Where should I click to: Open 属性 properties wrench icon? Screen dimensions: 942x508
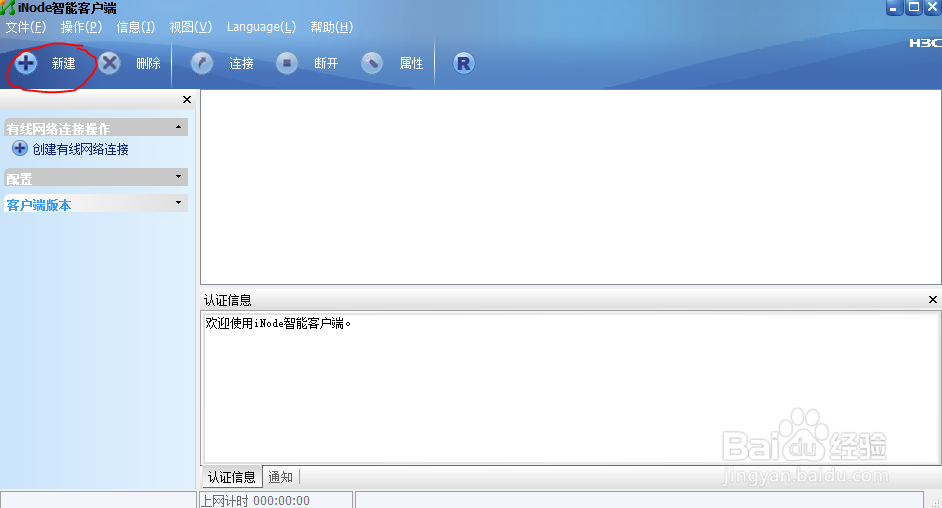click(372, 63)
